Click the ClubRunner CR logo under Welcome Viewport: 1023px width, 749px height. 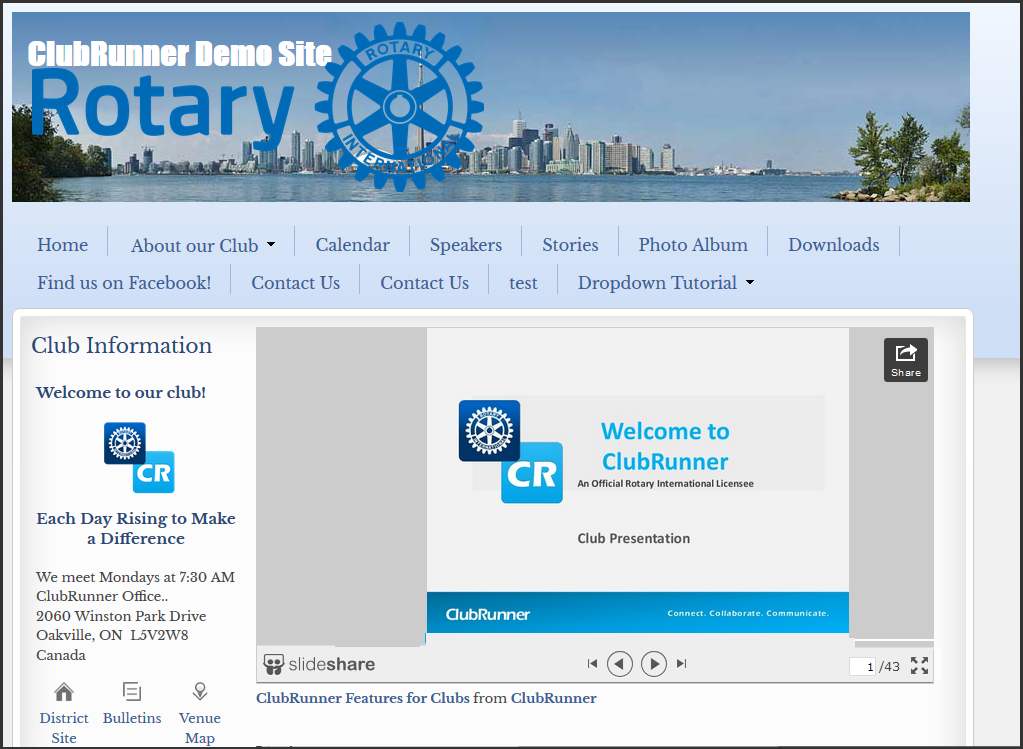coord(139,457)
